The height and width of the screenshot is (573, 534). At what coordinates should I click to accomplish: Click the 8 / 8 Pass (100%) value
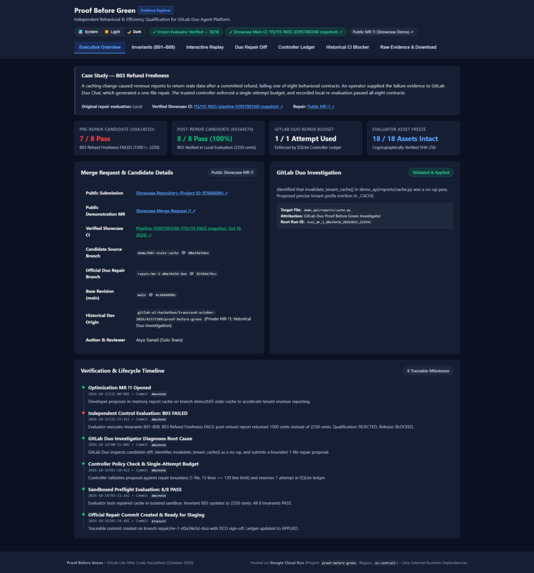(205, 139)
